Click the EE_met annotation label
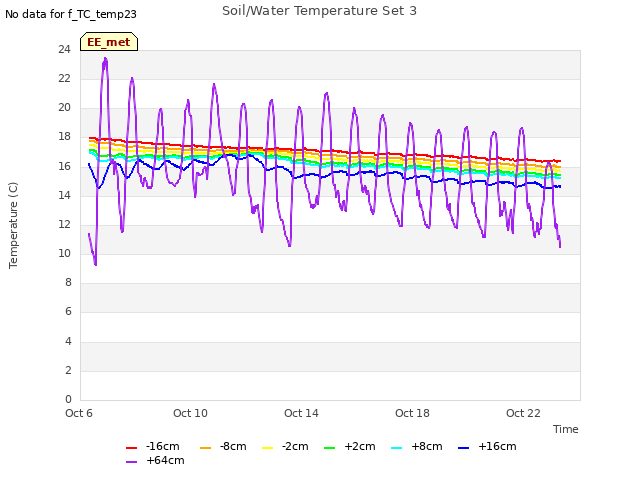The width and height of the screenshot is (640, 480). pos(109,42)
